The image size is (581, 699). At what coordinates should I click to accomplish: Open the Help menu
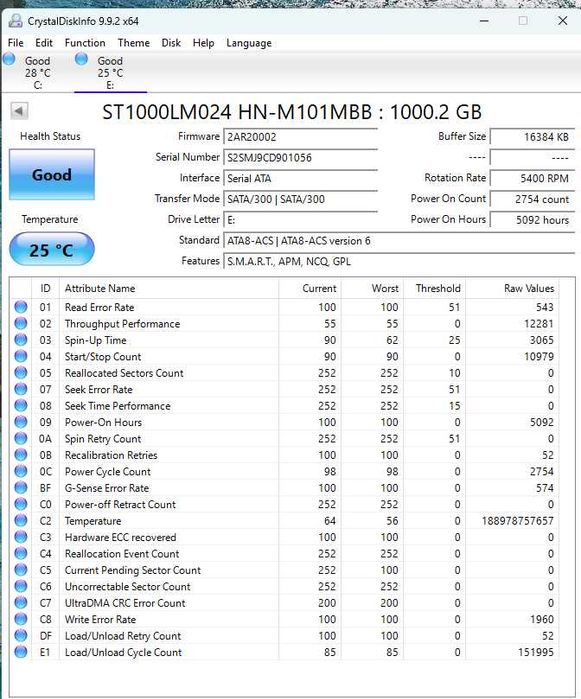pos(203,43)
